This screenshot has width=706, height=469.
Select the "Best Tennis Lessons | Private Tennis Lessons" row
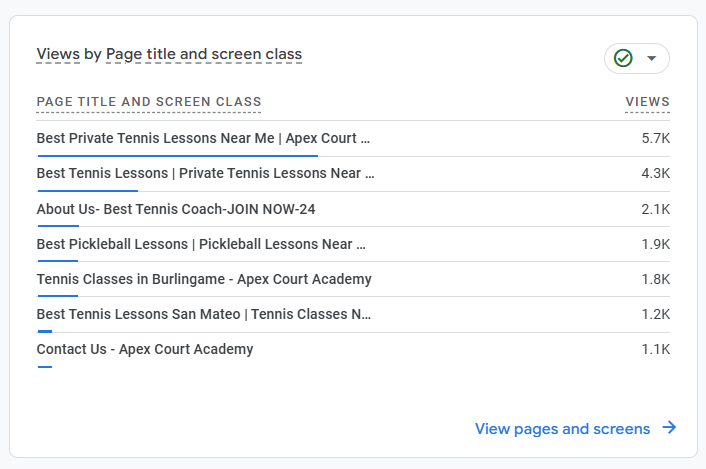[205, 173]
